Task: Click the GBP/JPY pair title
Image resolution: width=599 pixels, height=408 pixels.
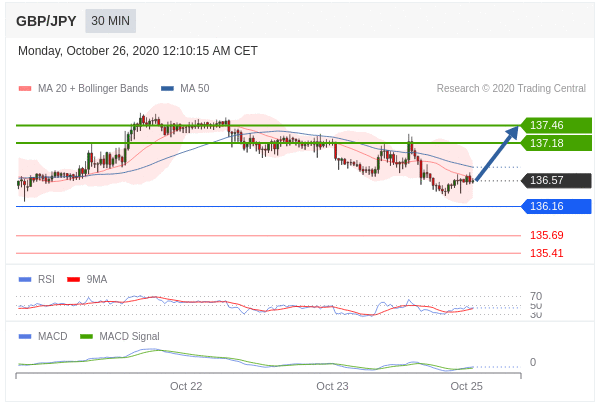Action: [x=46, y=21]
